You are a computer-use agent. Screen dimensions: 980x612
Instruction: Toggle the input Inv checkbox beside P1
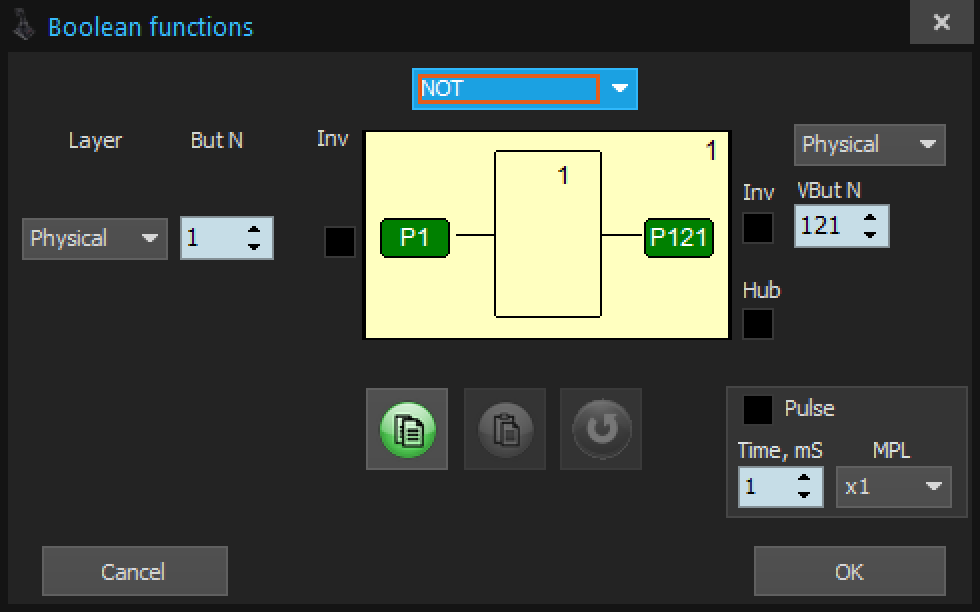point(340,241)
